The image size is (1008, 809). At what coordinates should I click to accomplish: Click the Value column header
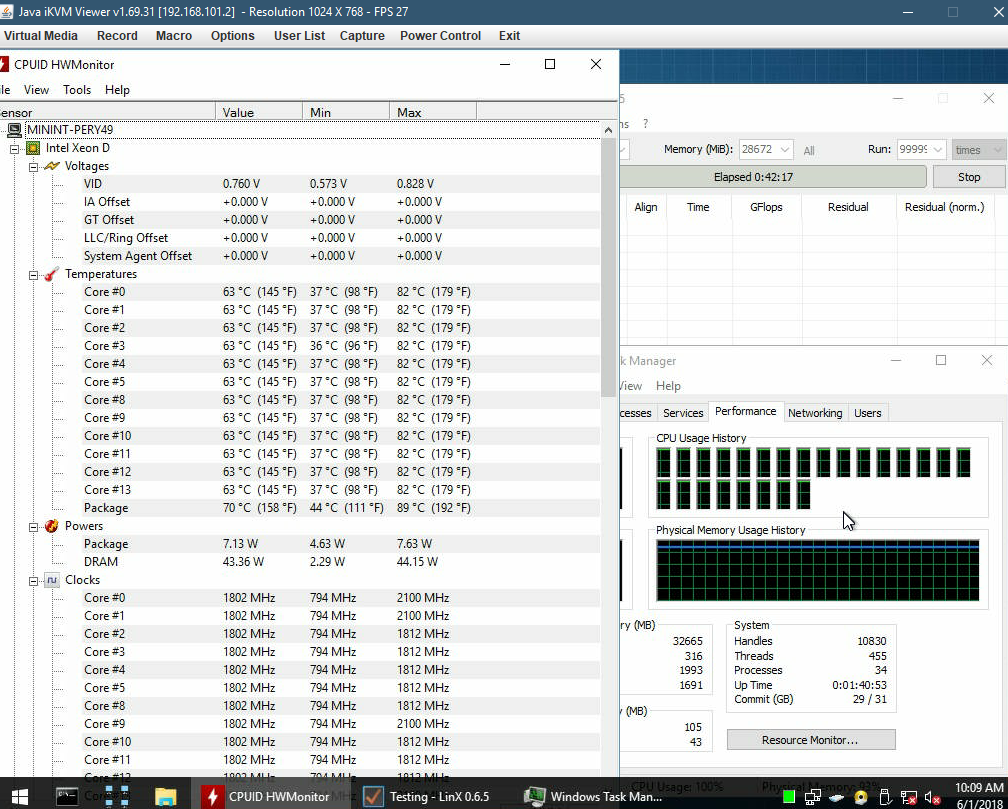pyautogui.click(x=258, y=113)
